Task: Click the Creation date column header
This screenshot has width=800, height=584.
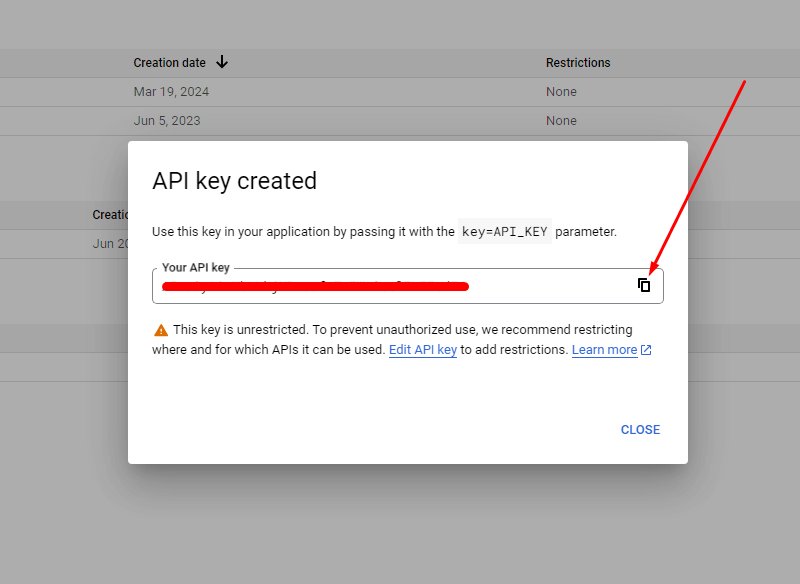Action: [169, 62]
